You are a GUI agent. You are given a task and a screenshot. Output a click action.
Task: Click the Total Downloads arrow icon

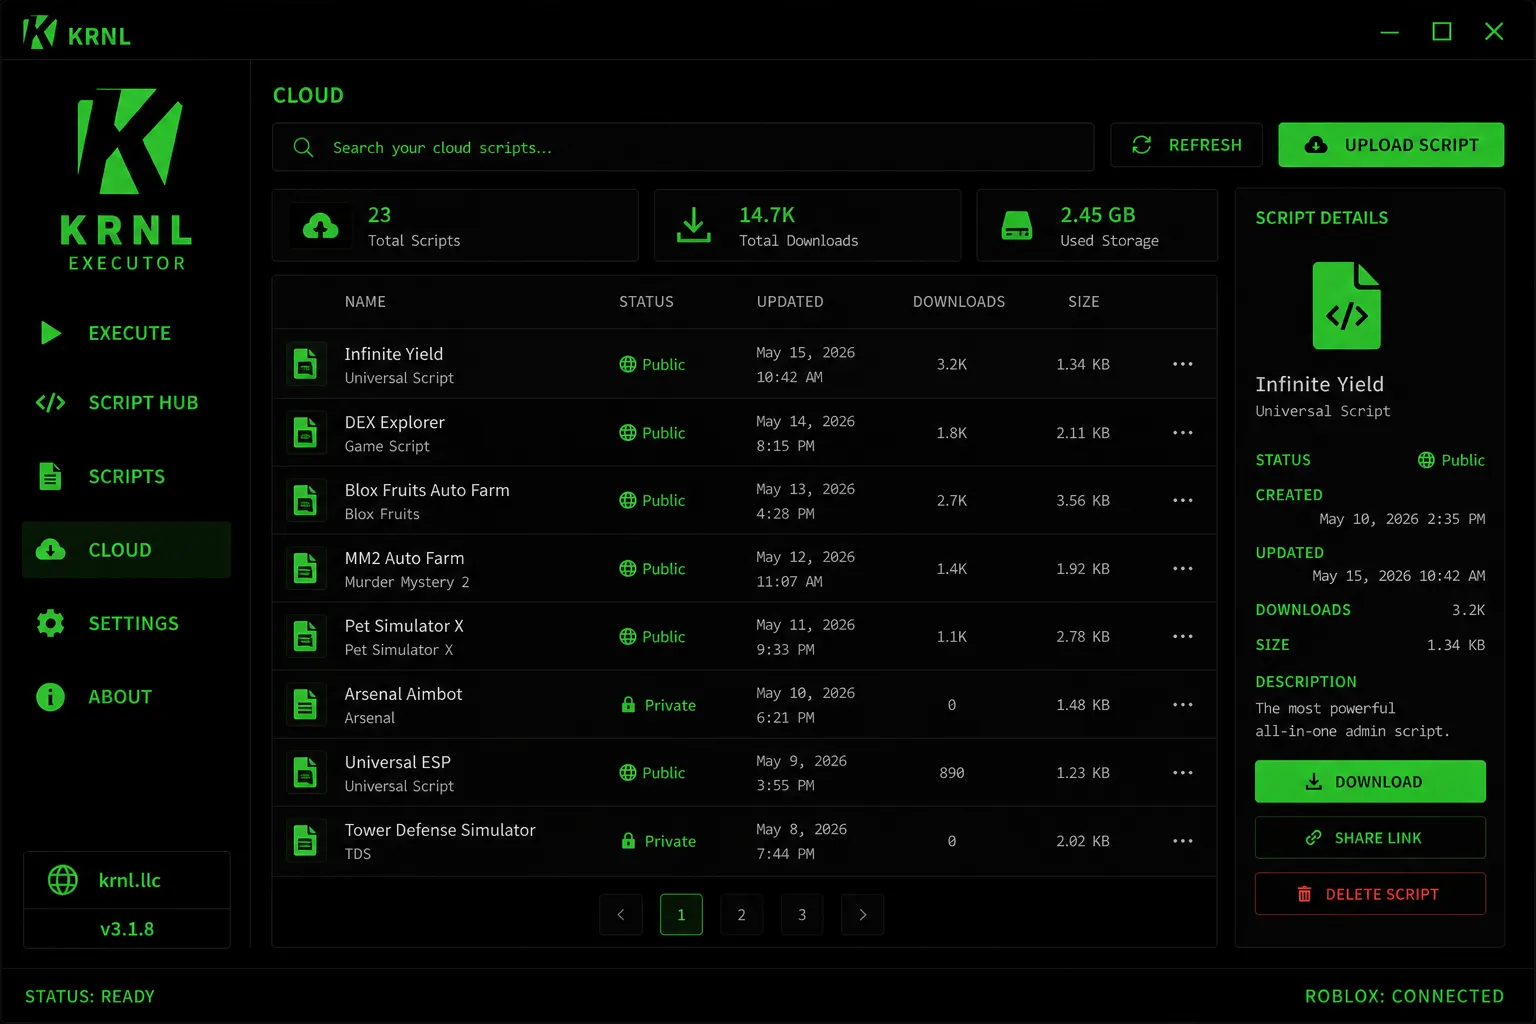click(694, 225)
